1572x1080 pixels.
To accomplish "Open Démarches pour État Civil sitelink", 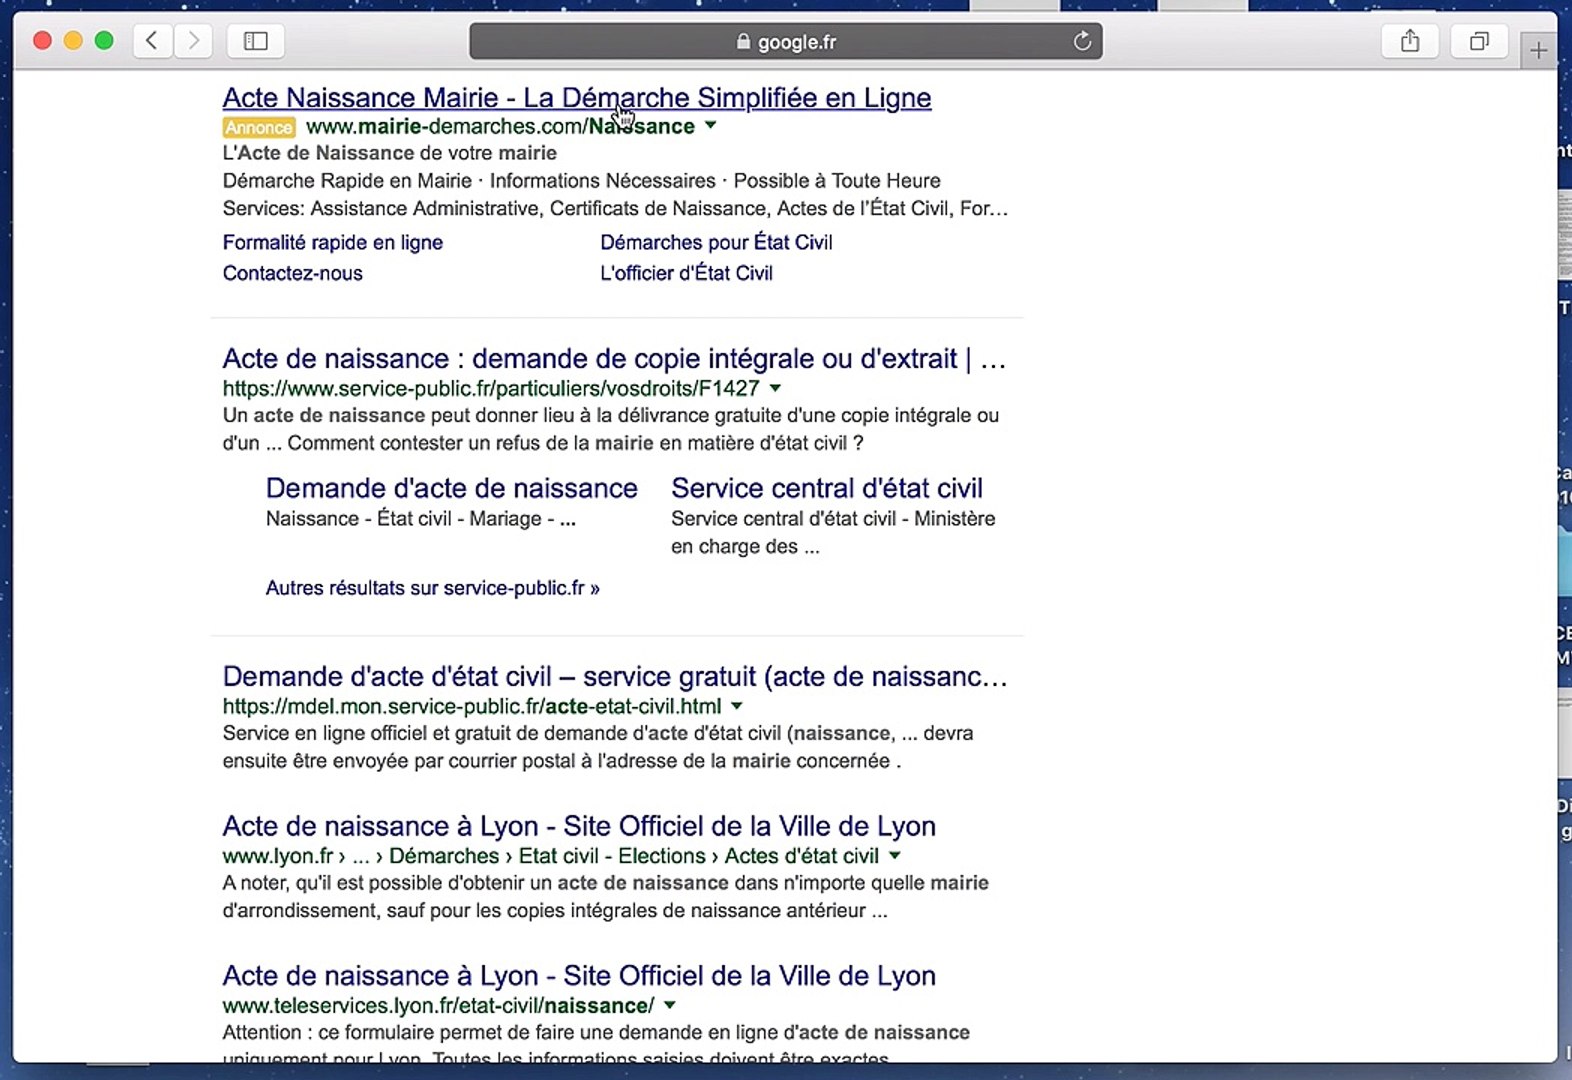I will click(x=716, y=242).
